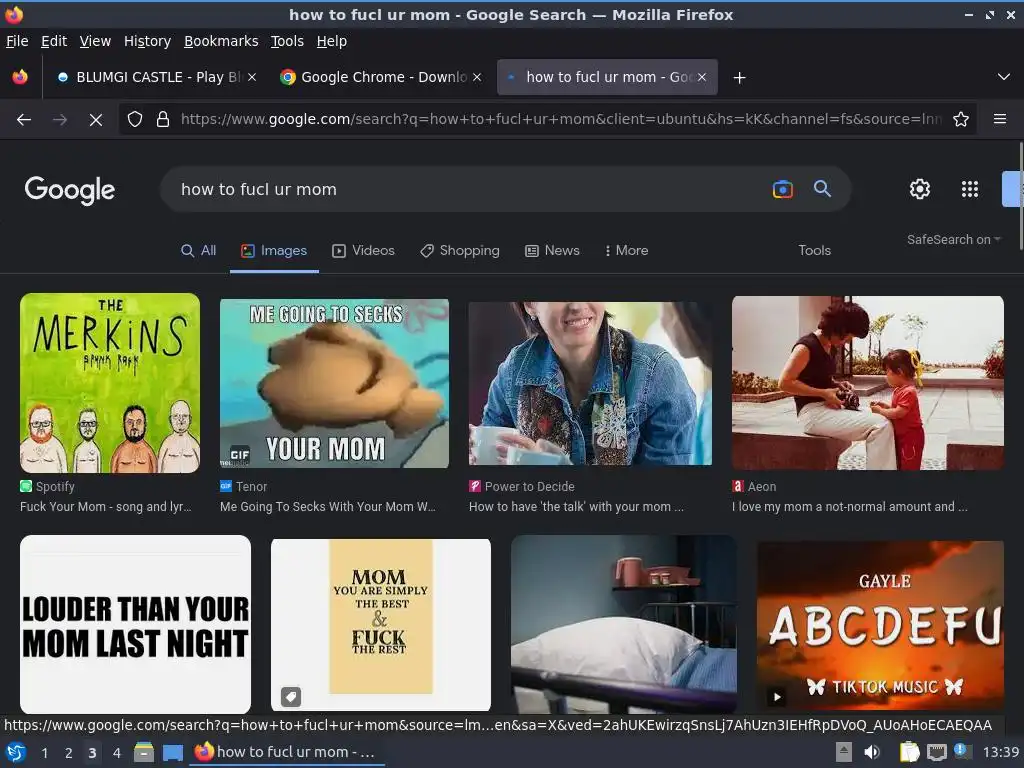Open the View menu

(x=95, y=41)
